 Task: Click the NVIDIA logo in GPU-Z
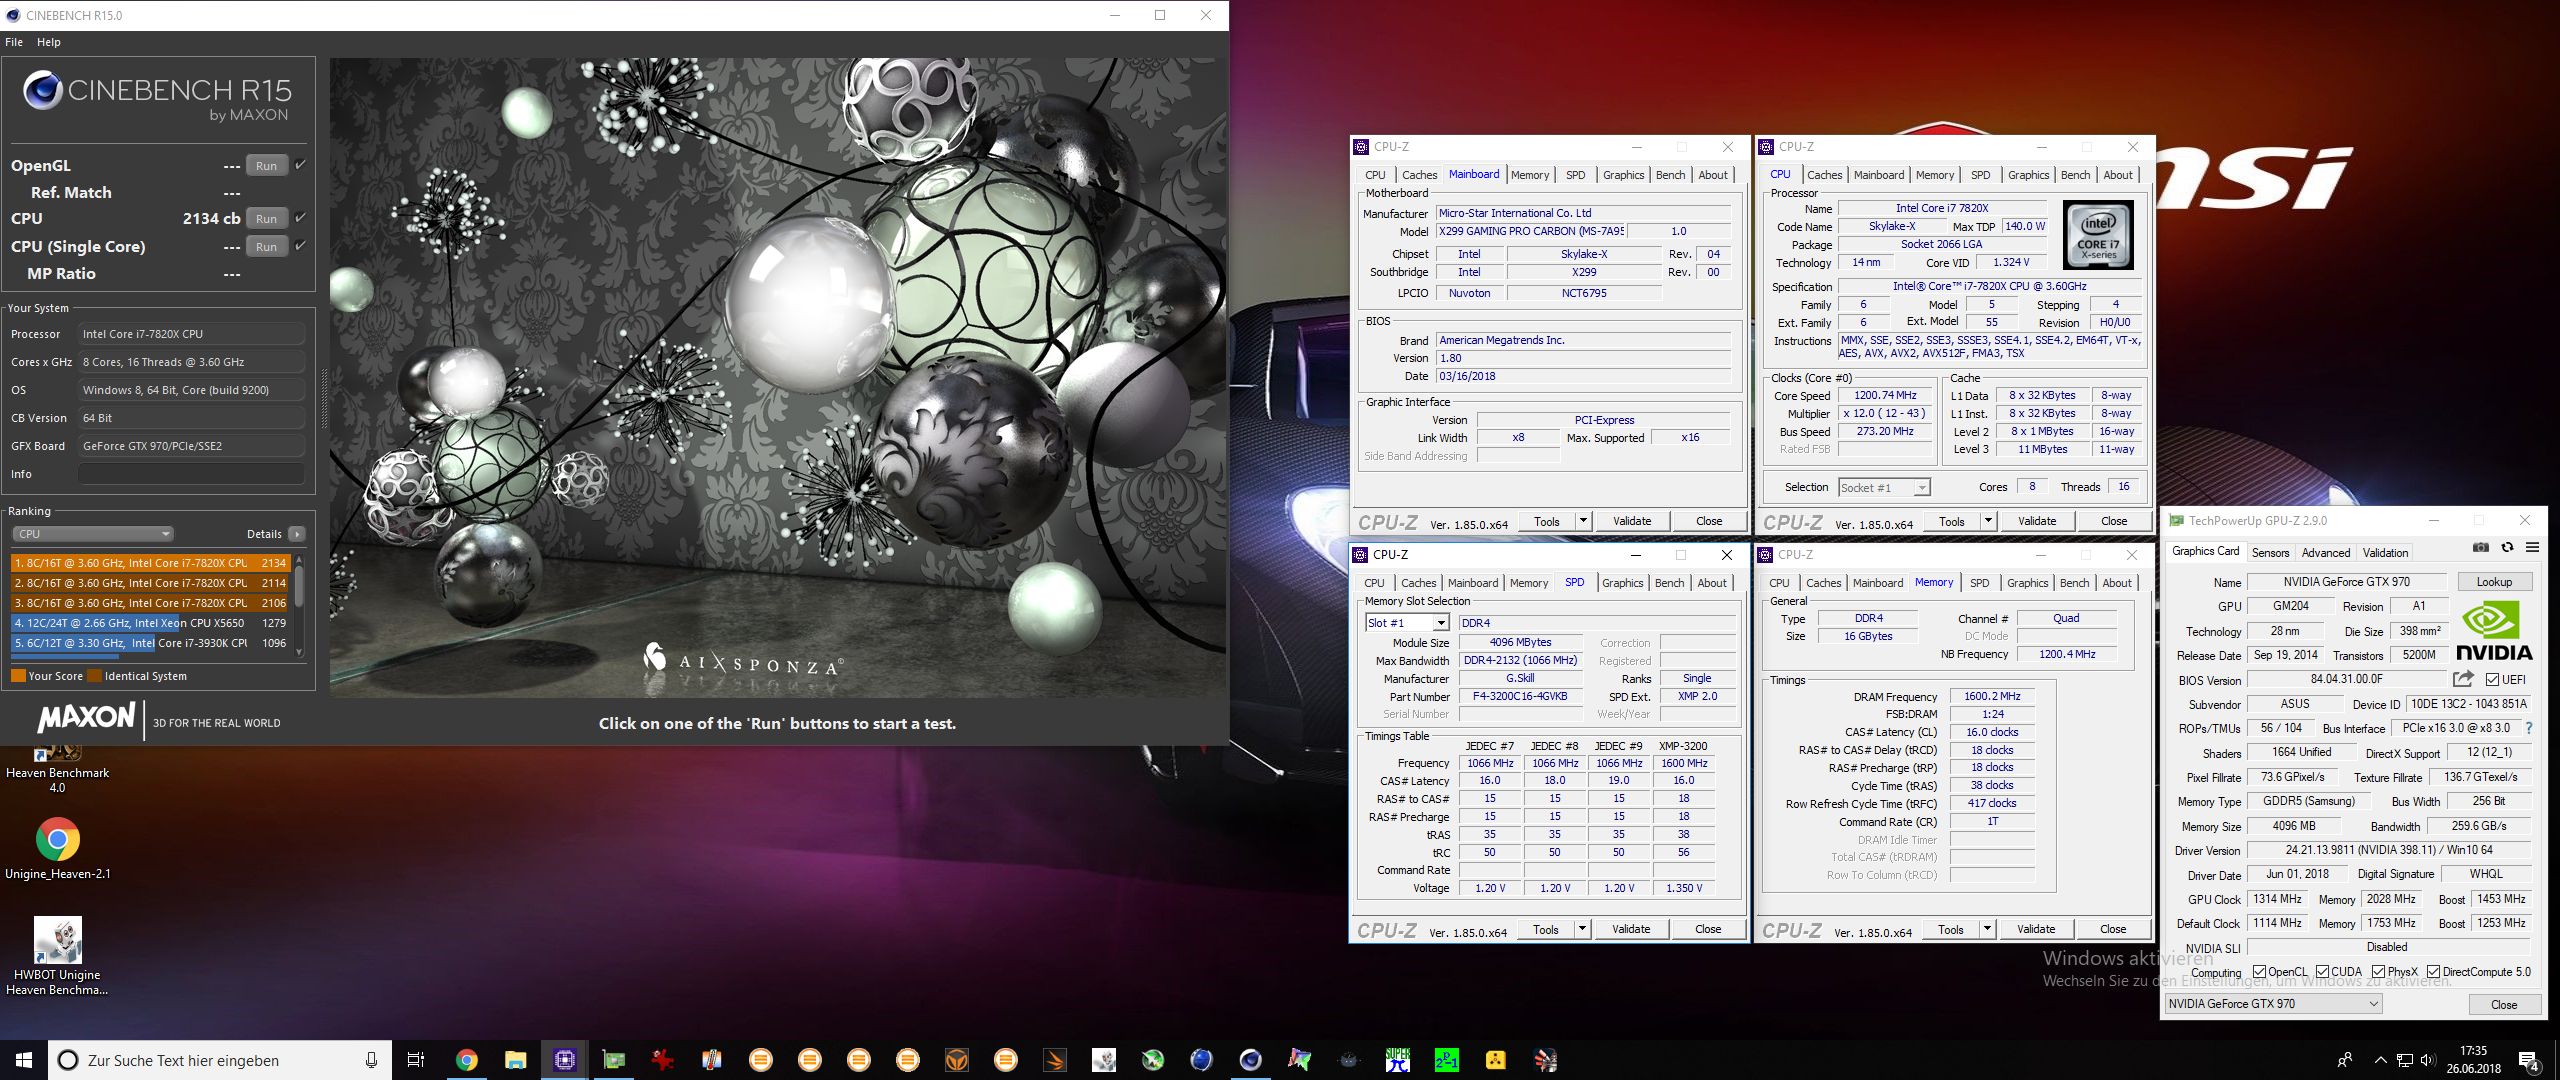tap(2494, 631)
